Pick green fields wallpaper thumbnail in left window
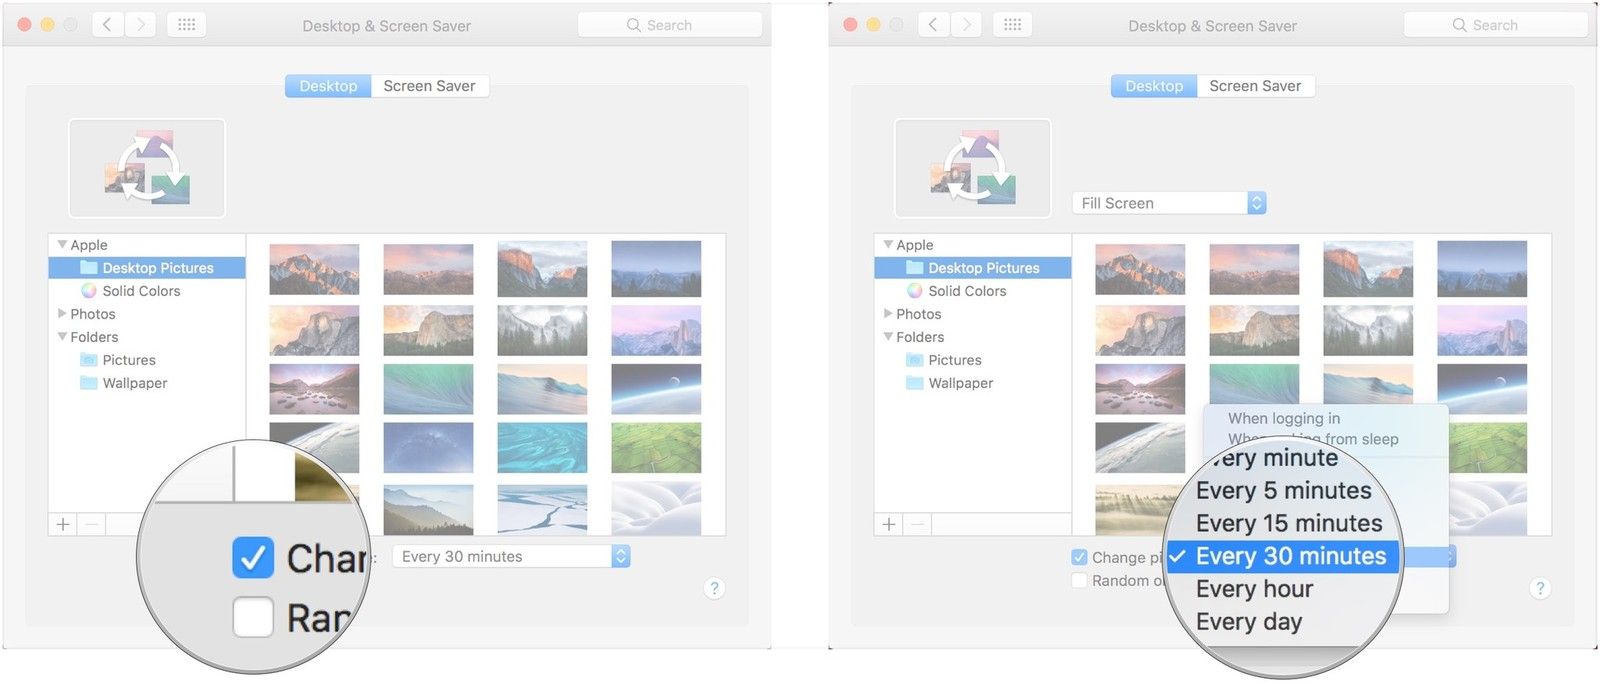Viewport: 1600px width, 684px height. point(656,447)
